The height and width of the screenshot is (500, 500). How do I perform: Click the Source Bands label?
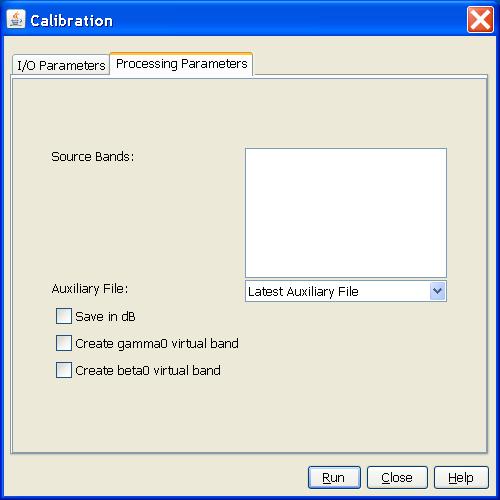[x=93, y=156]
